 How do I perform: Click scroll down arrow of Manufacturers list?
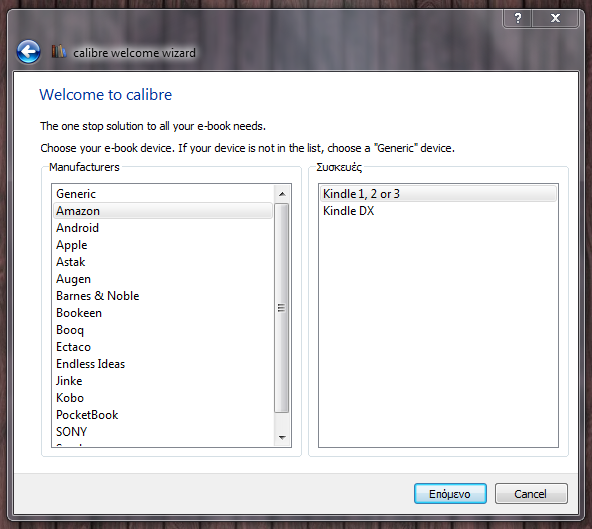click(282, 438)
